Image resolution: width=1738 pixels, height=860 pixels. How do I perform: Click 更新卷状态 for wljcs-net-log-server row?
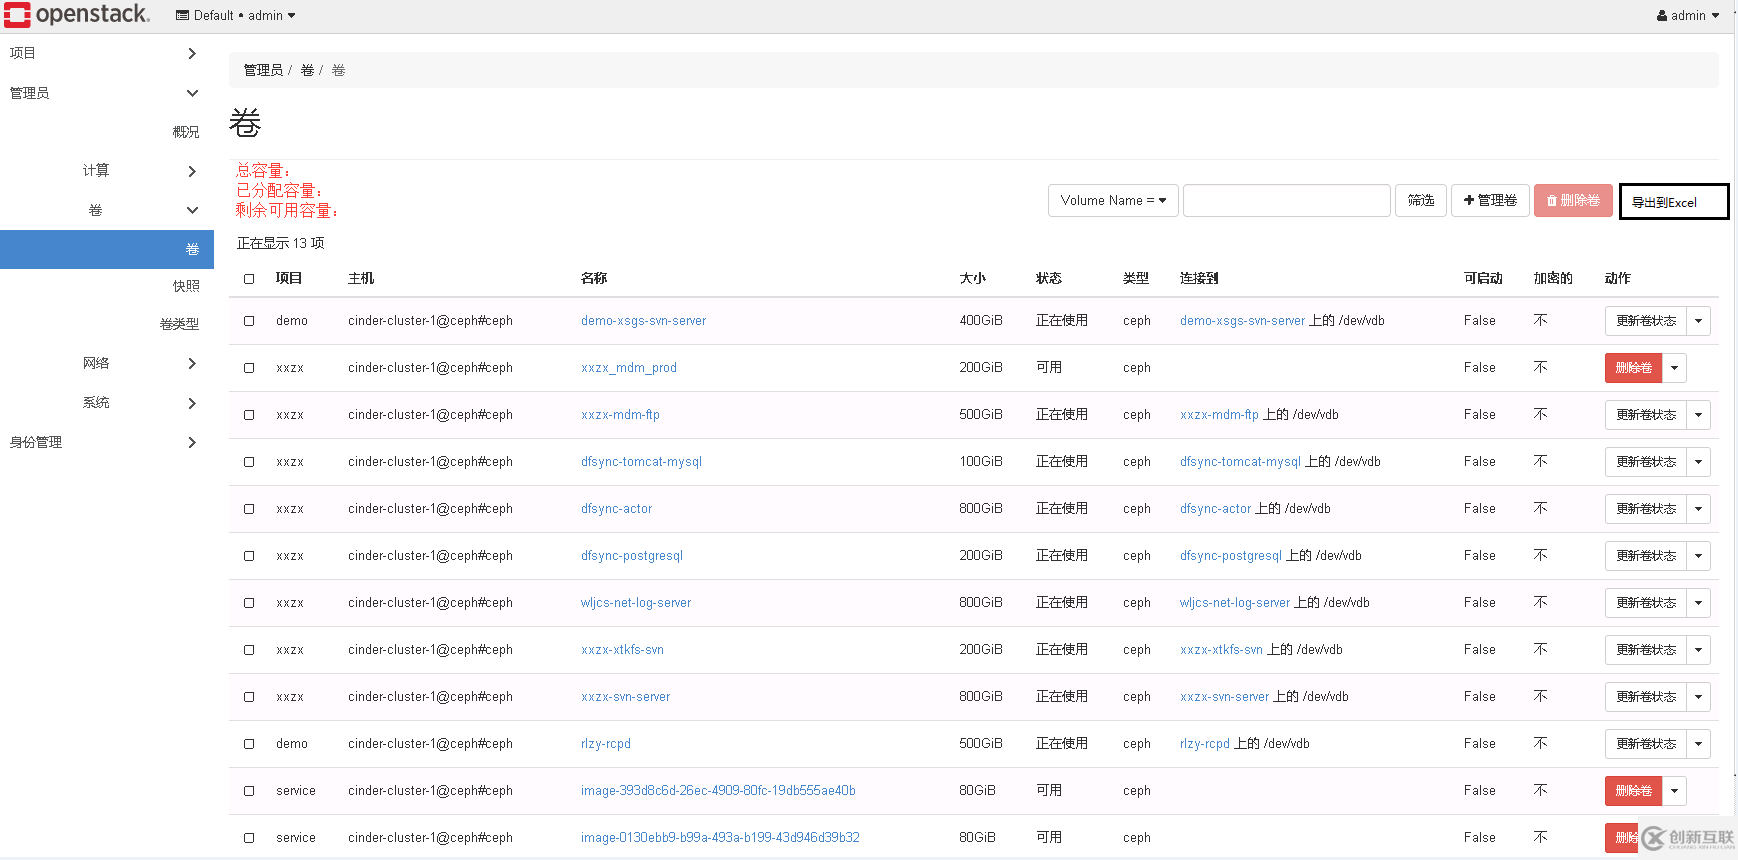pos(1646,603)
